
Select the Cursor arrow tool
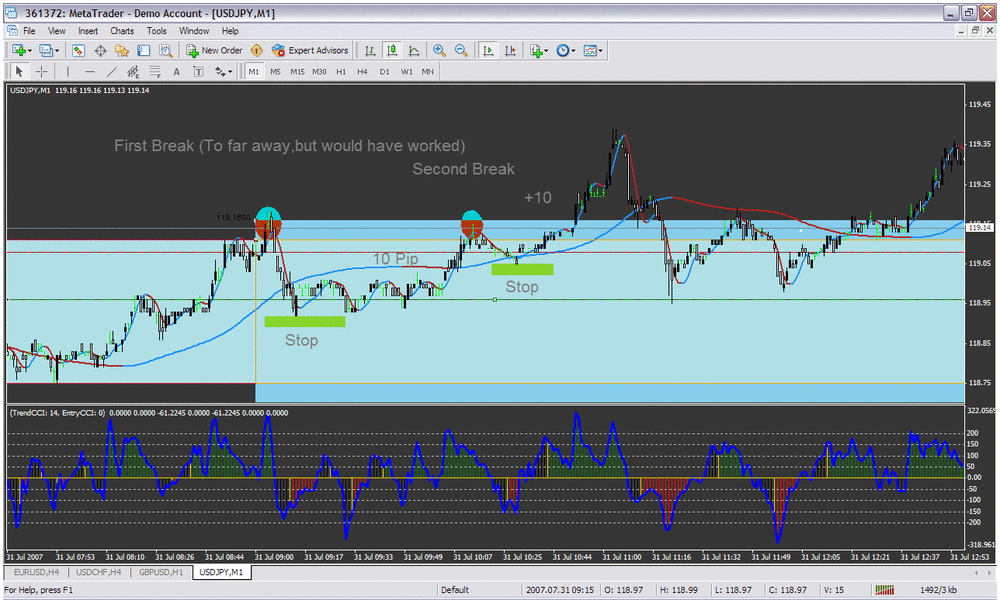pos(19,71)
